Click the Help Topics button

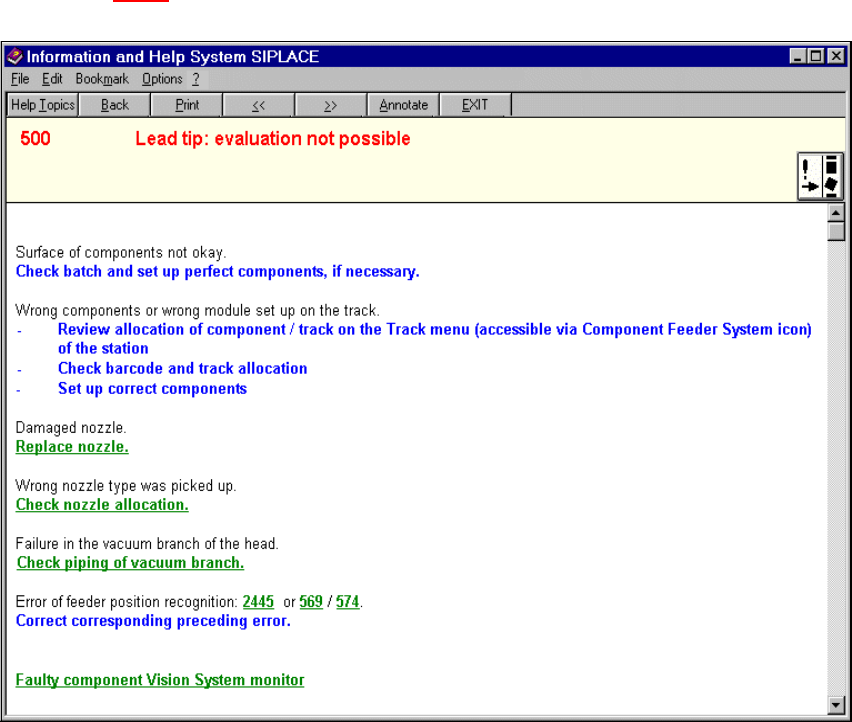(43, 105)
